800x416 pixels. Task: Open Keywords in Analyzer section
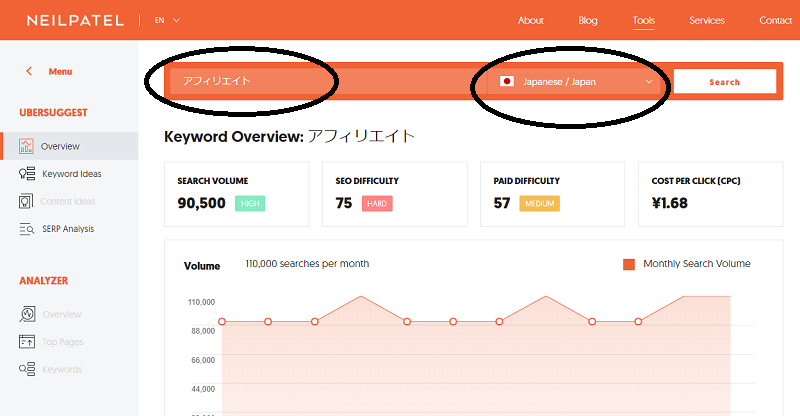tap(62, 369)
